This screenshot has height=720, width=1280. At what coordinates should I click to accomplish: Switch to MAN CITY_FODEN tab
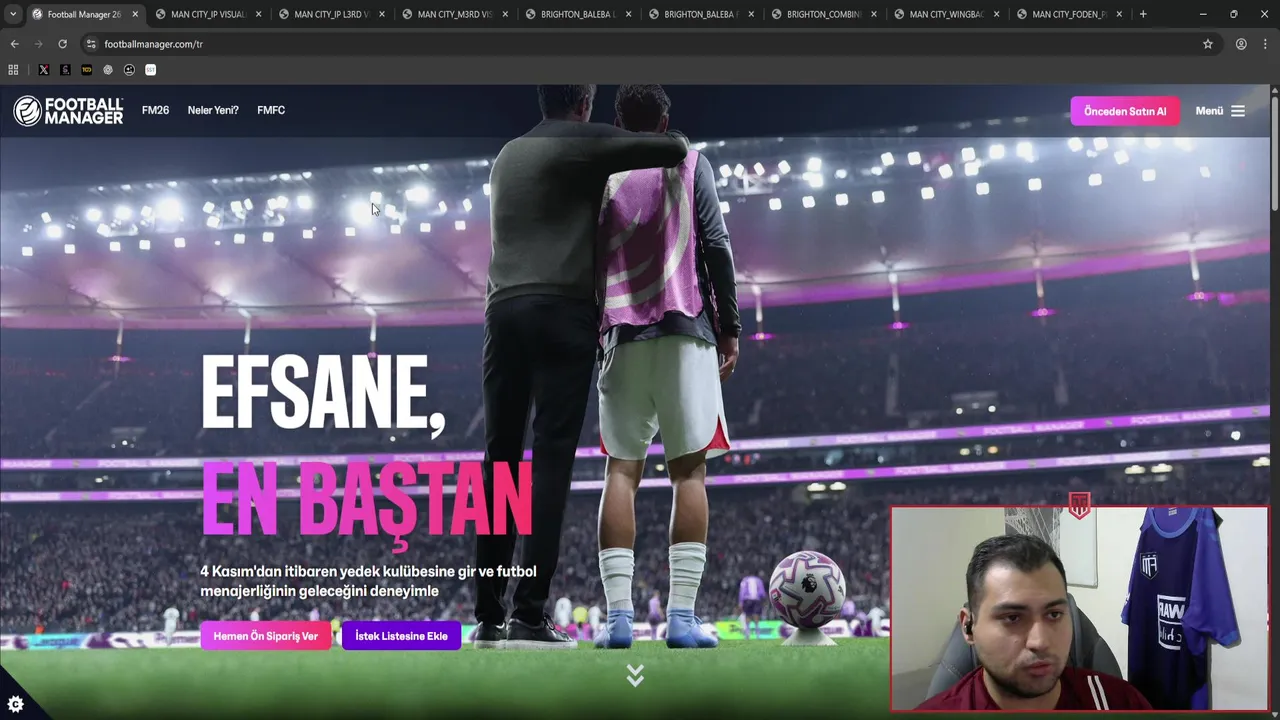pyautogui.click(x=1070, y=14)
